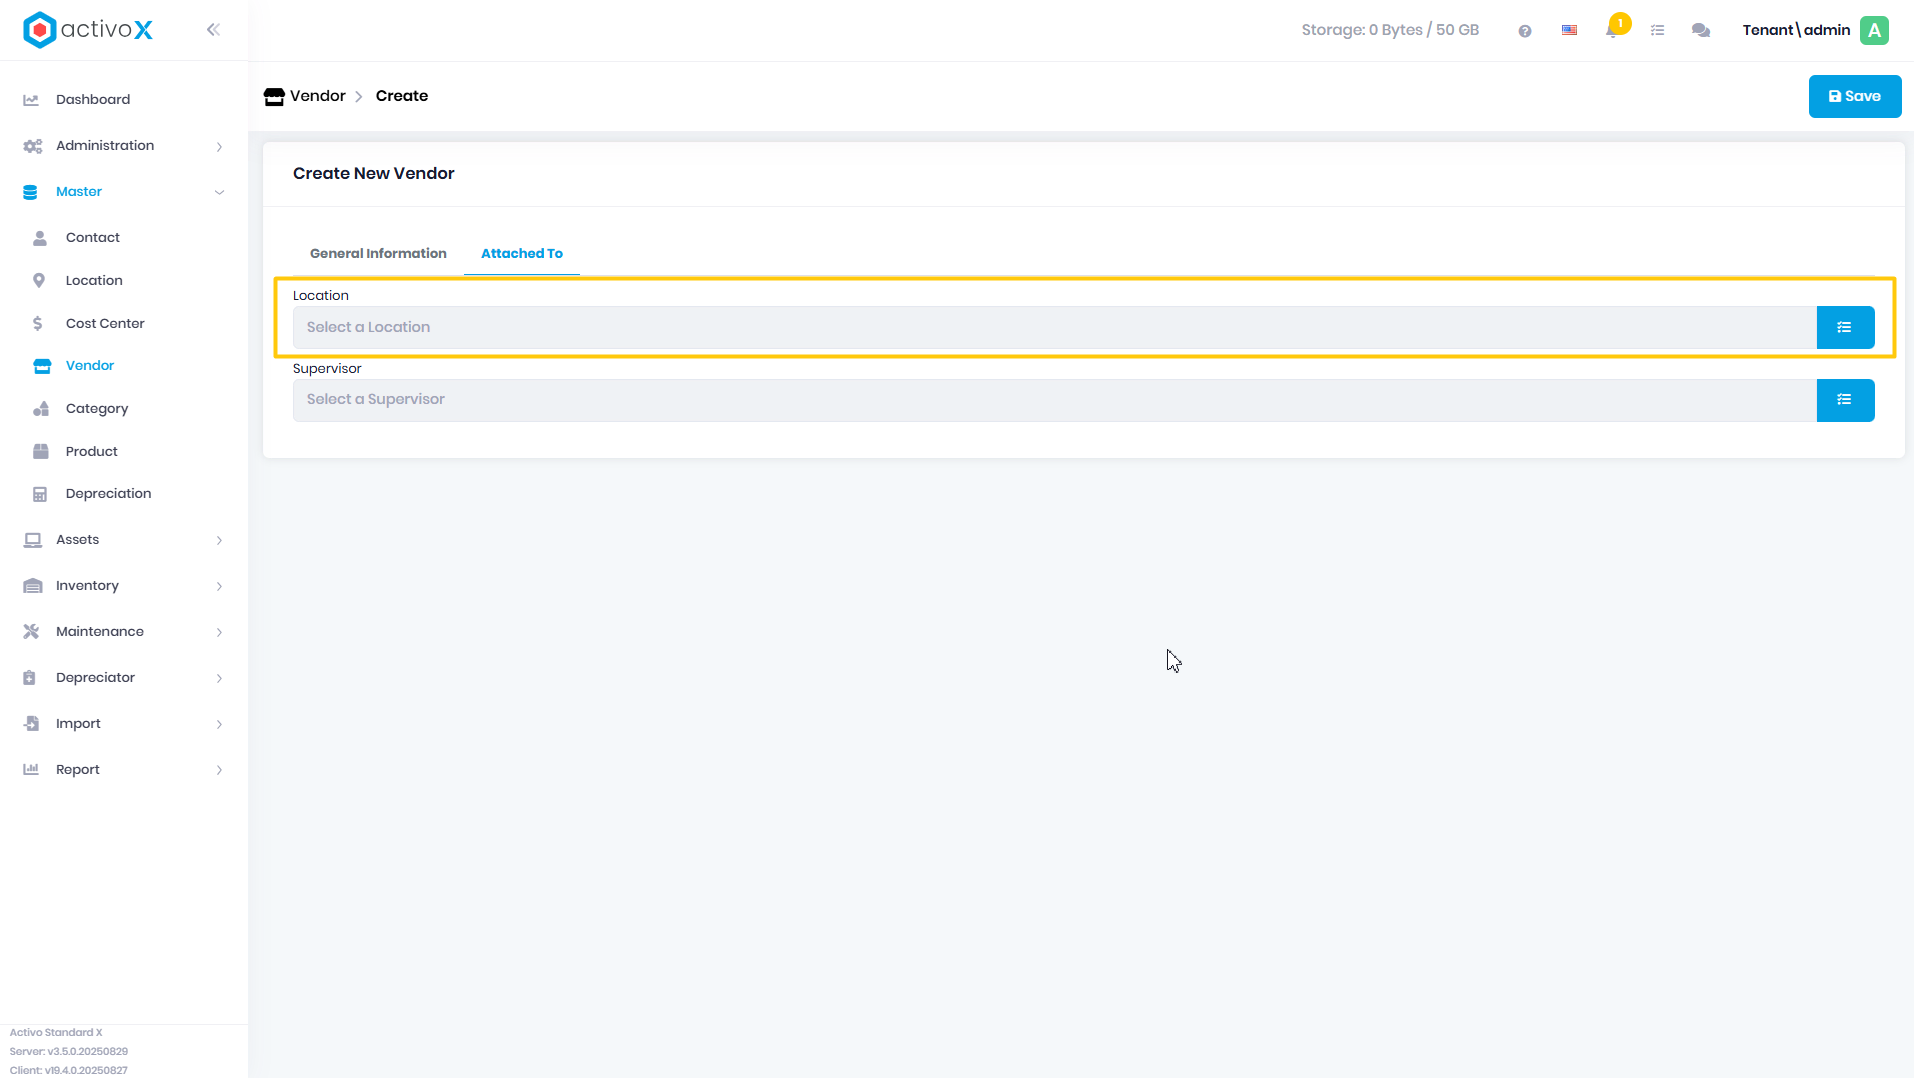Screen dimensions: 1914x1078
Task: Open notifications bell icon
Action: [1612, 31]
